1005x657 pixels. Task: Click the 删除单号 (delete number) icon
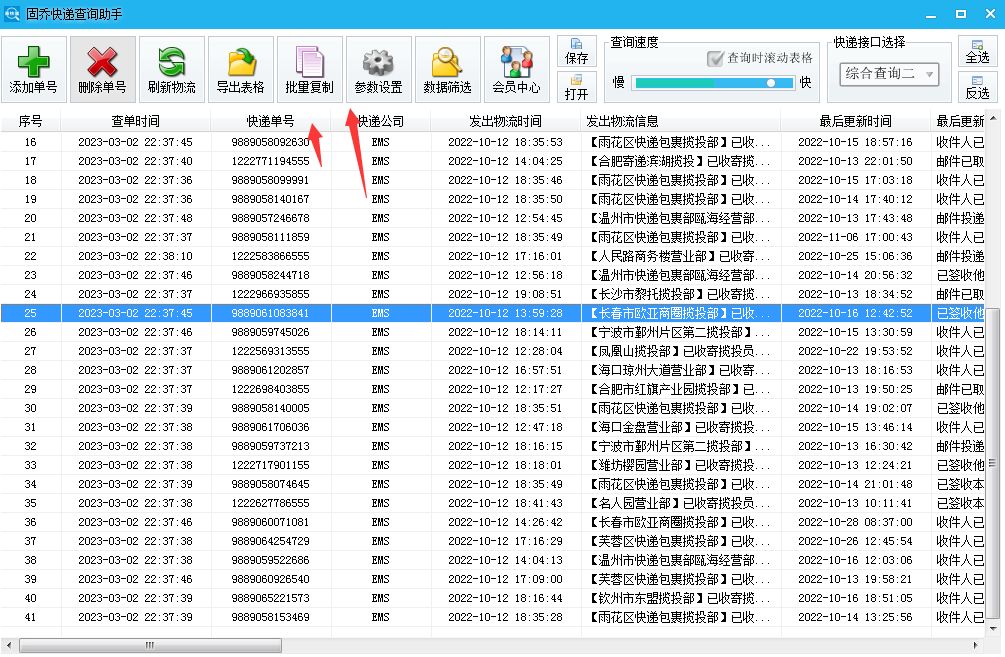point(103,67)
